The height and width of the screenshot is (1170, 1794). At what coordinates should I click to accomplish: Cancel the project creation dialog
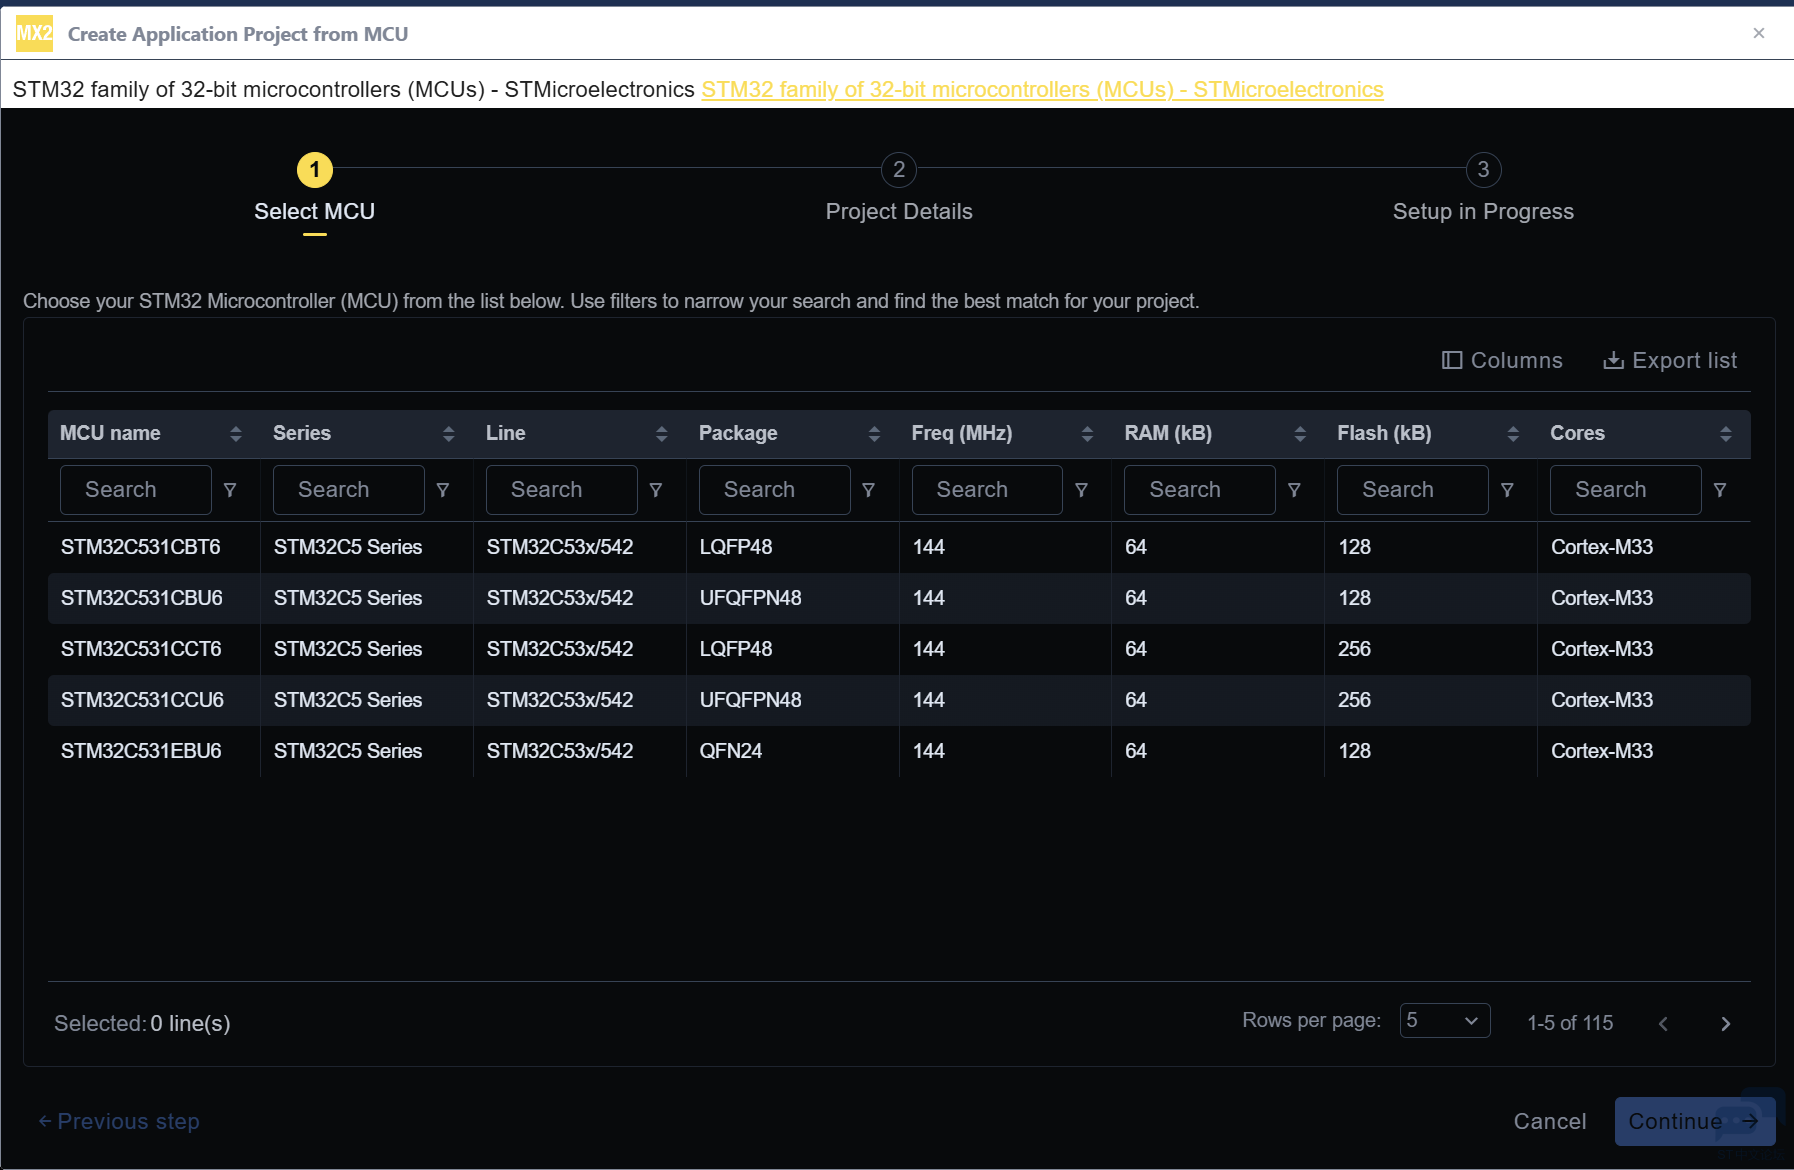coord(1549,1121)
